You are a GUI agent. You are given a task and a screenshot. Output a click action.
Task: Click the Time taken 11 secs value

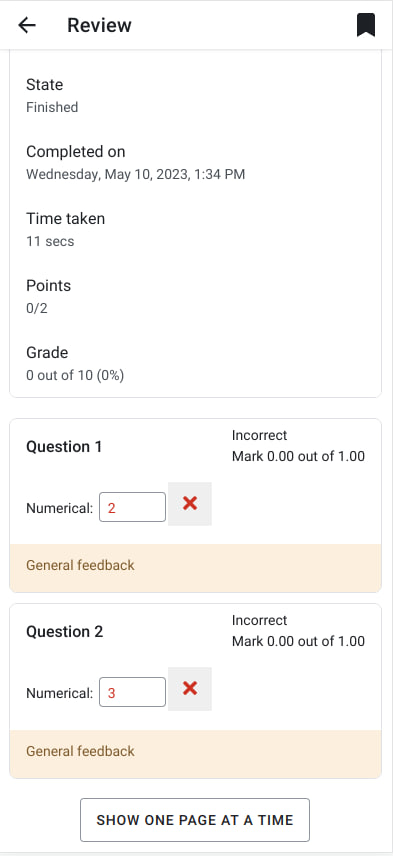point(50,241)
